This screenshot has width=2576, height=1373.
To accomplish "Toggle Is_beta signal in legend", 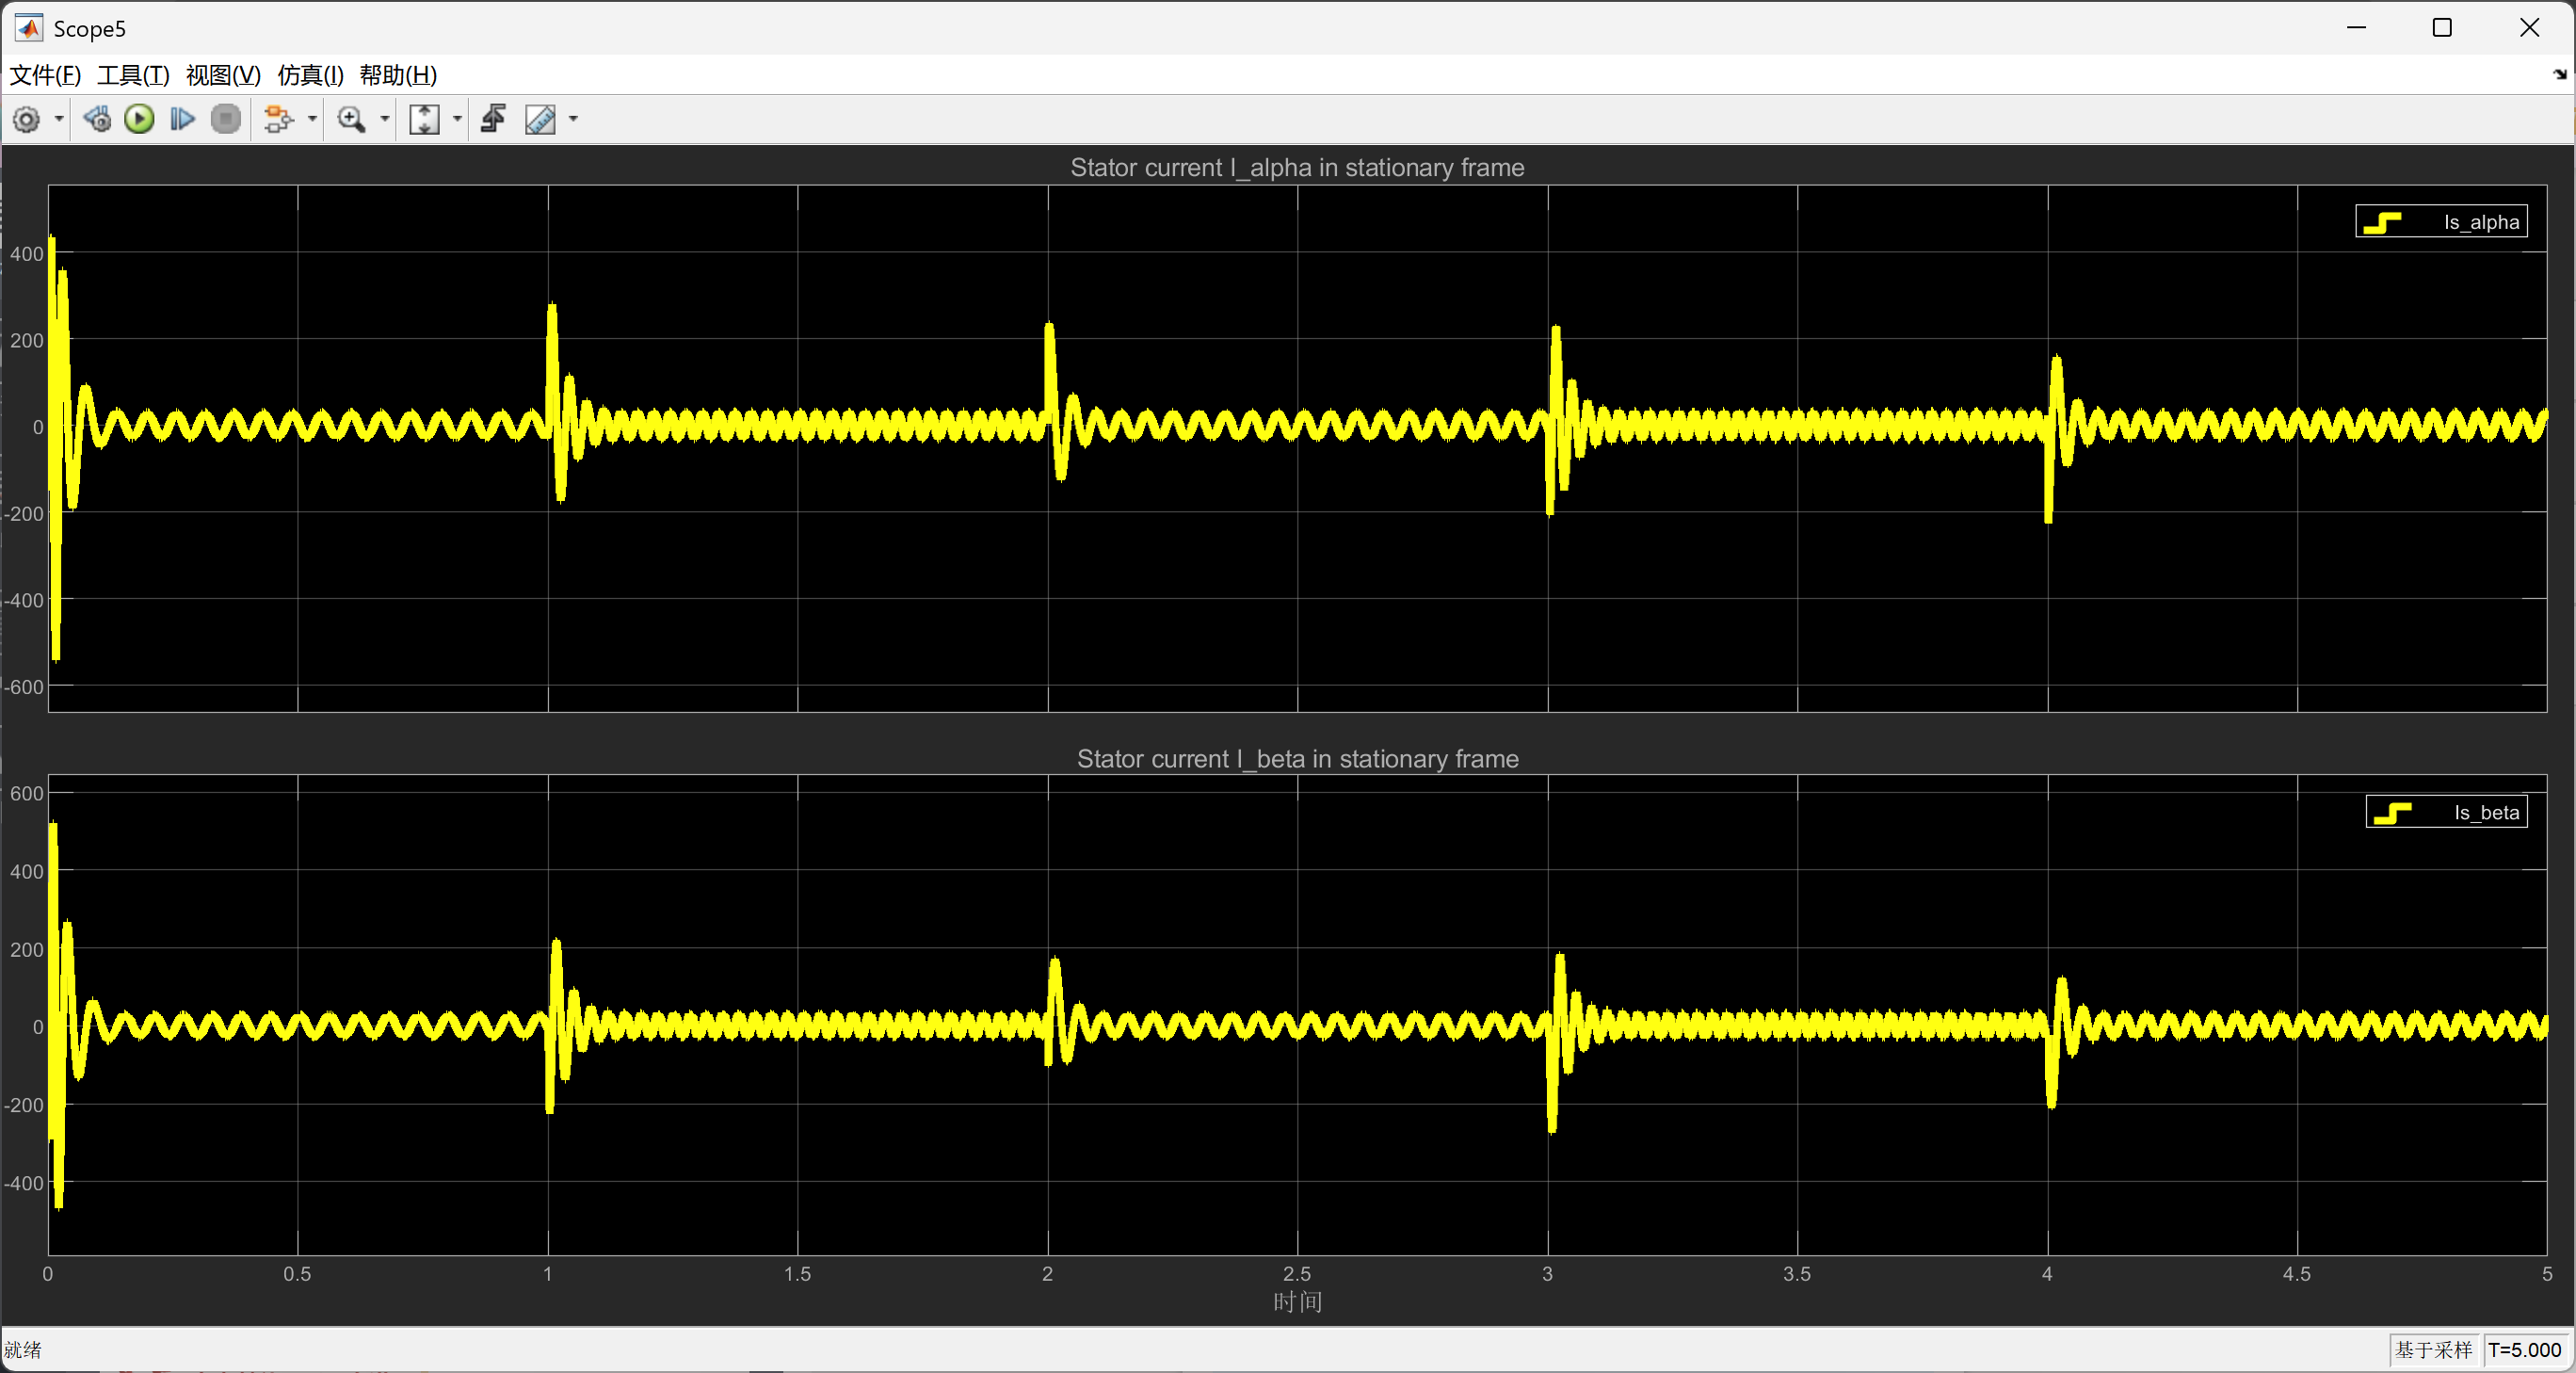I will 2486,813.
